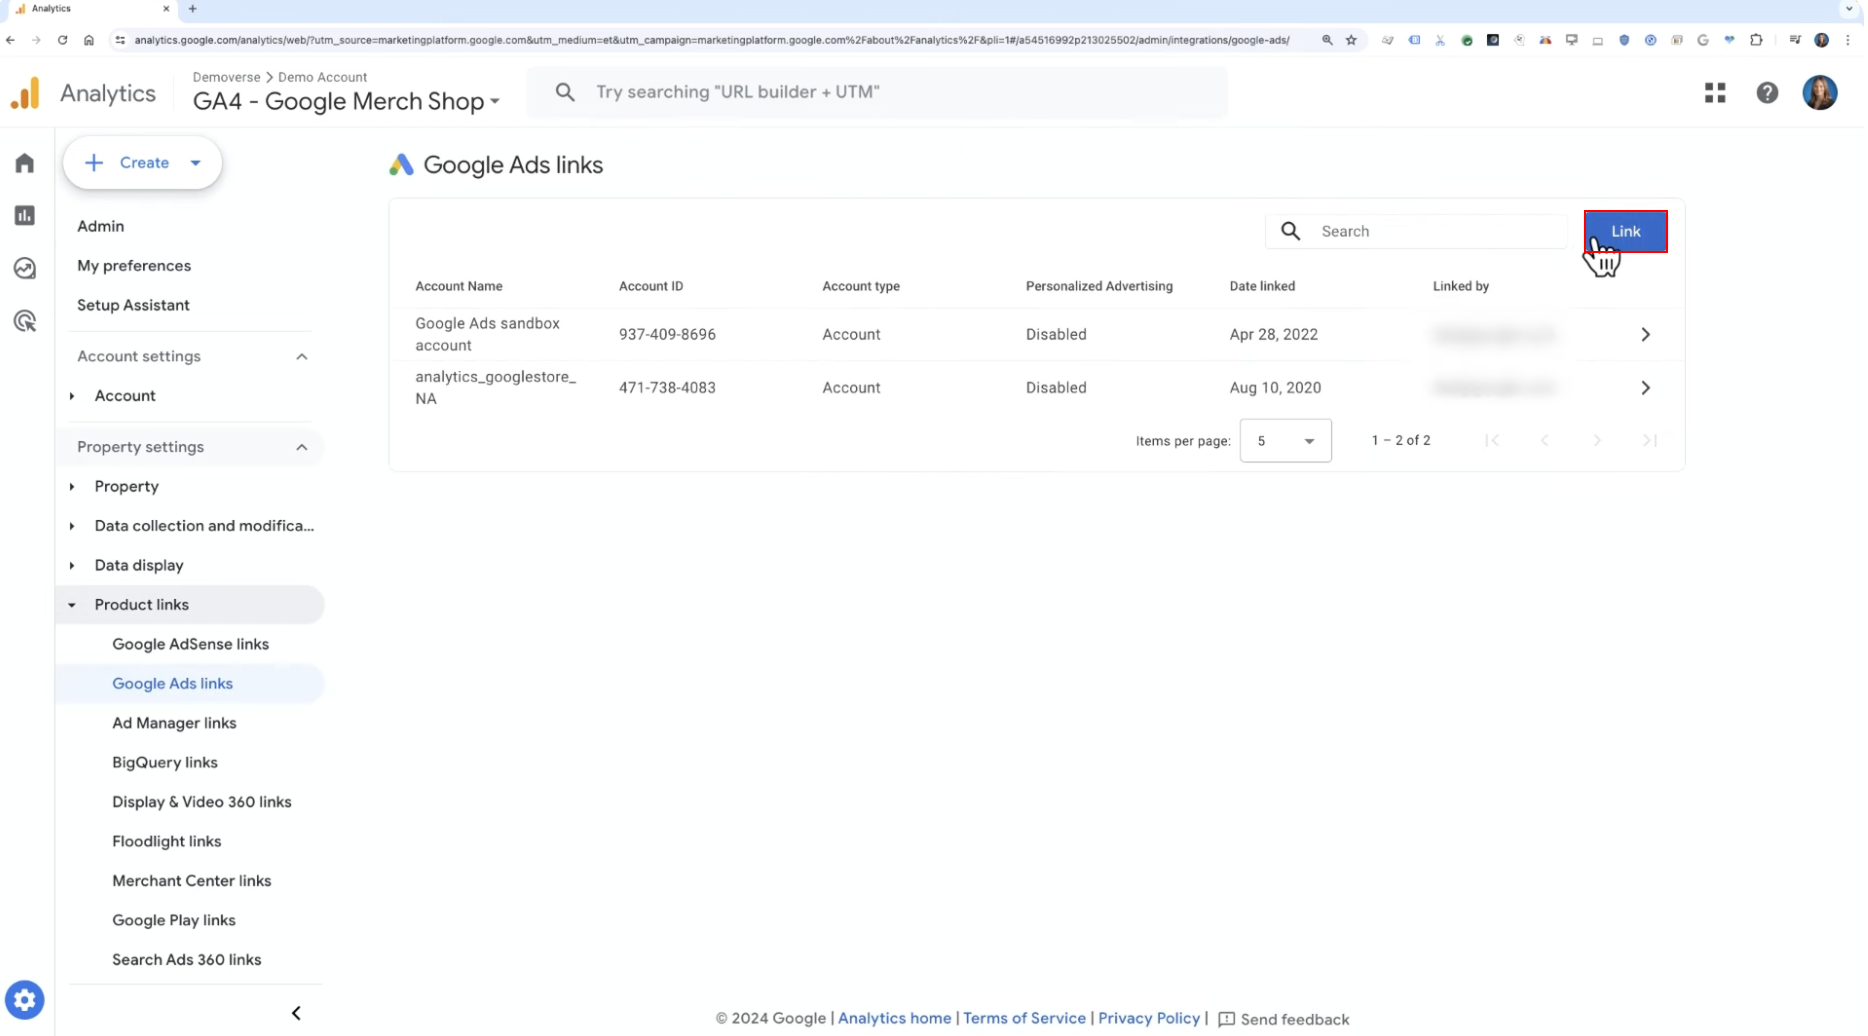Screen dimensions: 1868x1036
Task: Expand the Data display tree item
Action: 139,566
